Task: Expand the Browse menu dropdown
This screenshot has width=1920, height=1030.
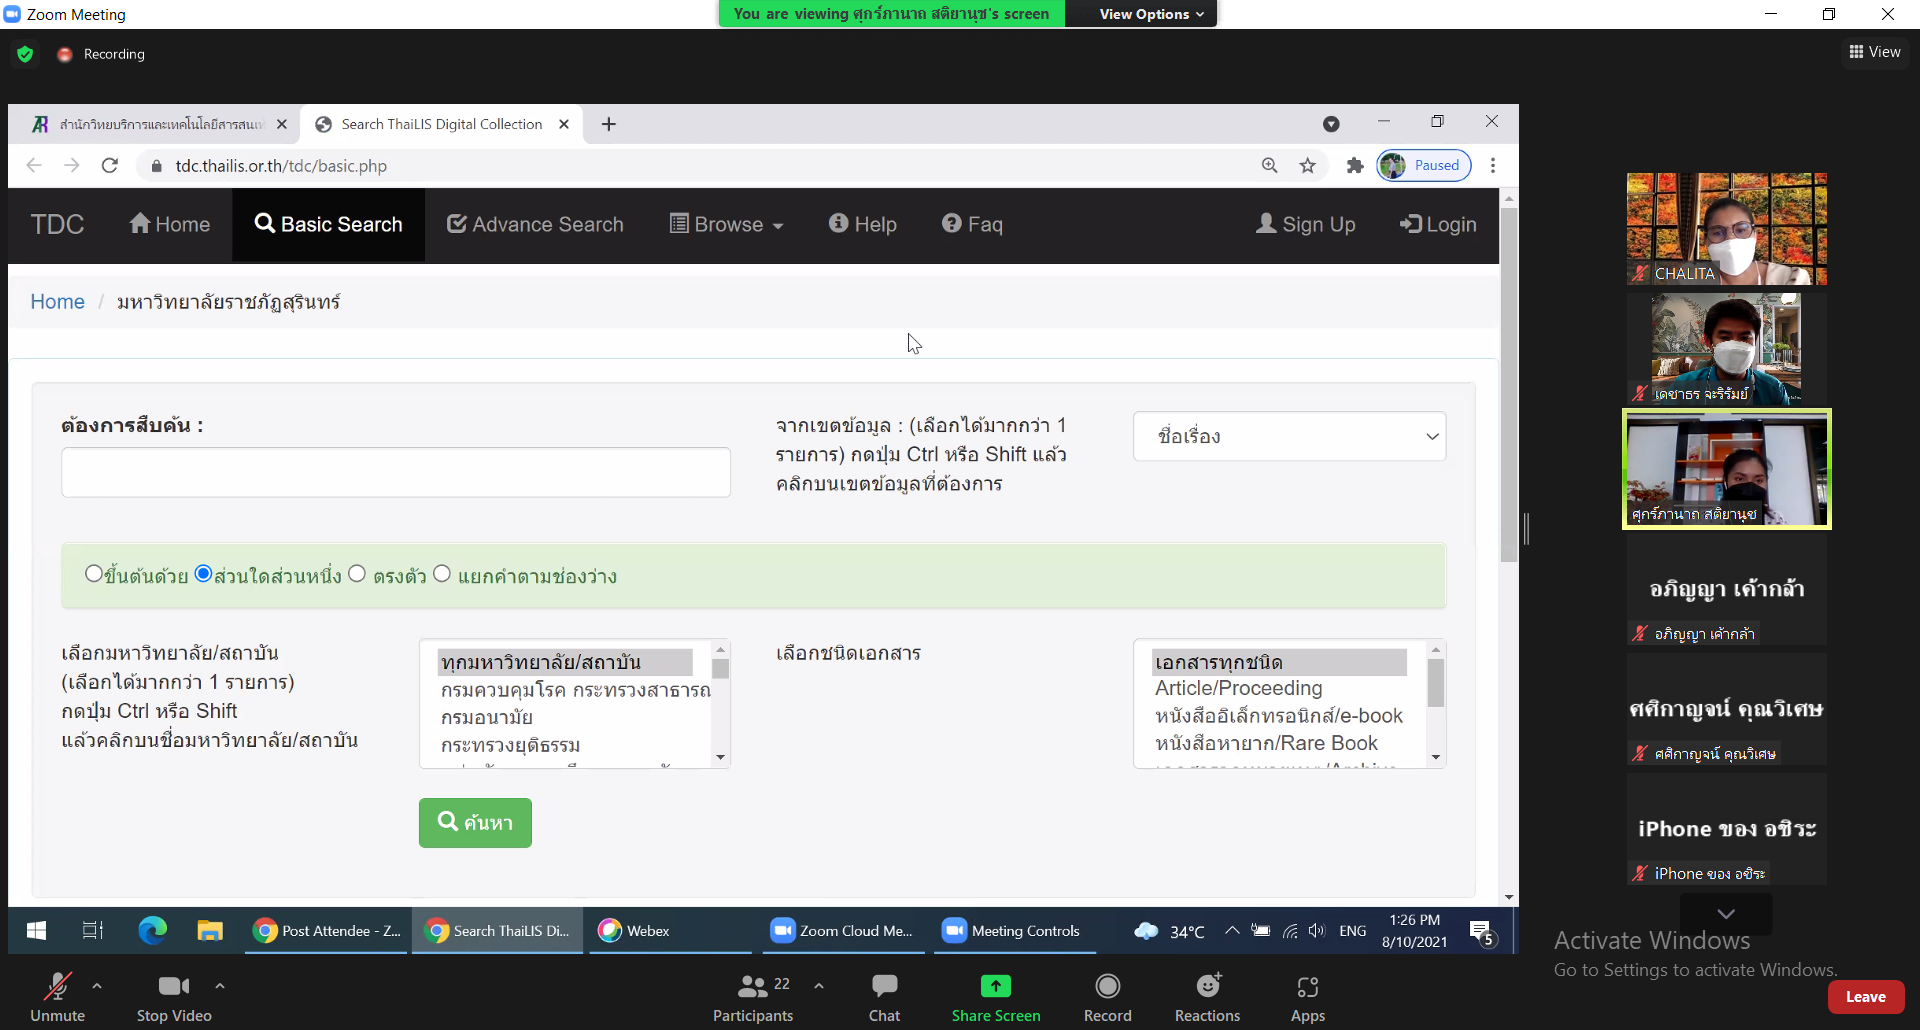Action: (x=726, y=225)
